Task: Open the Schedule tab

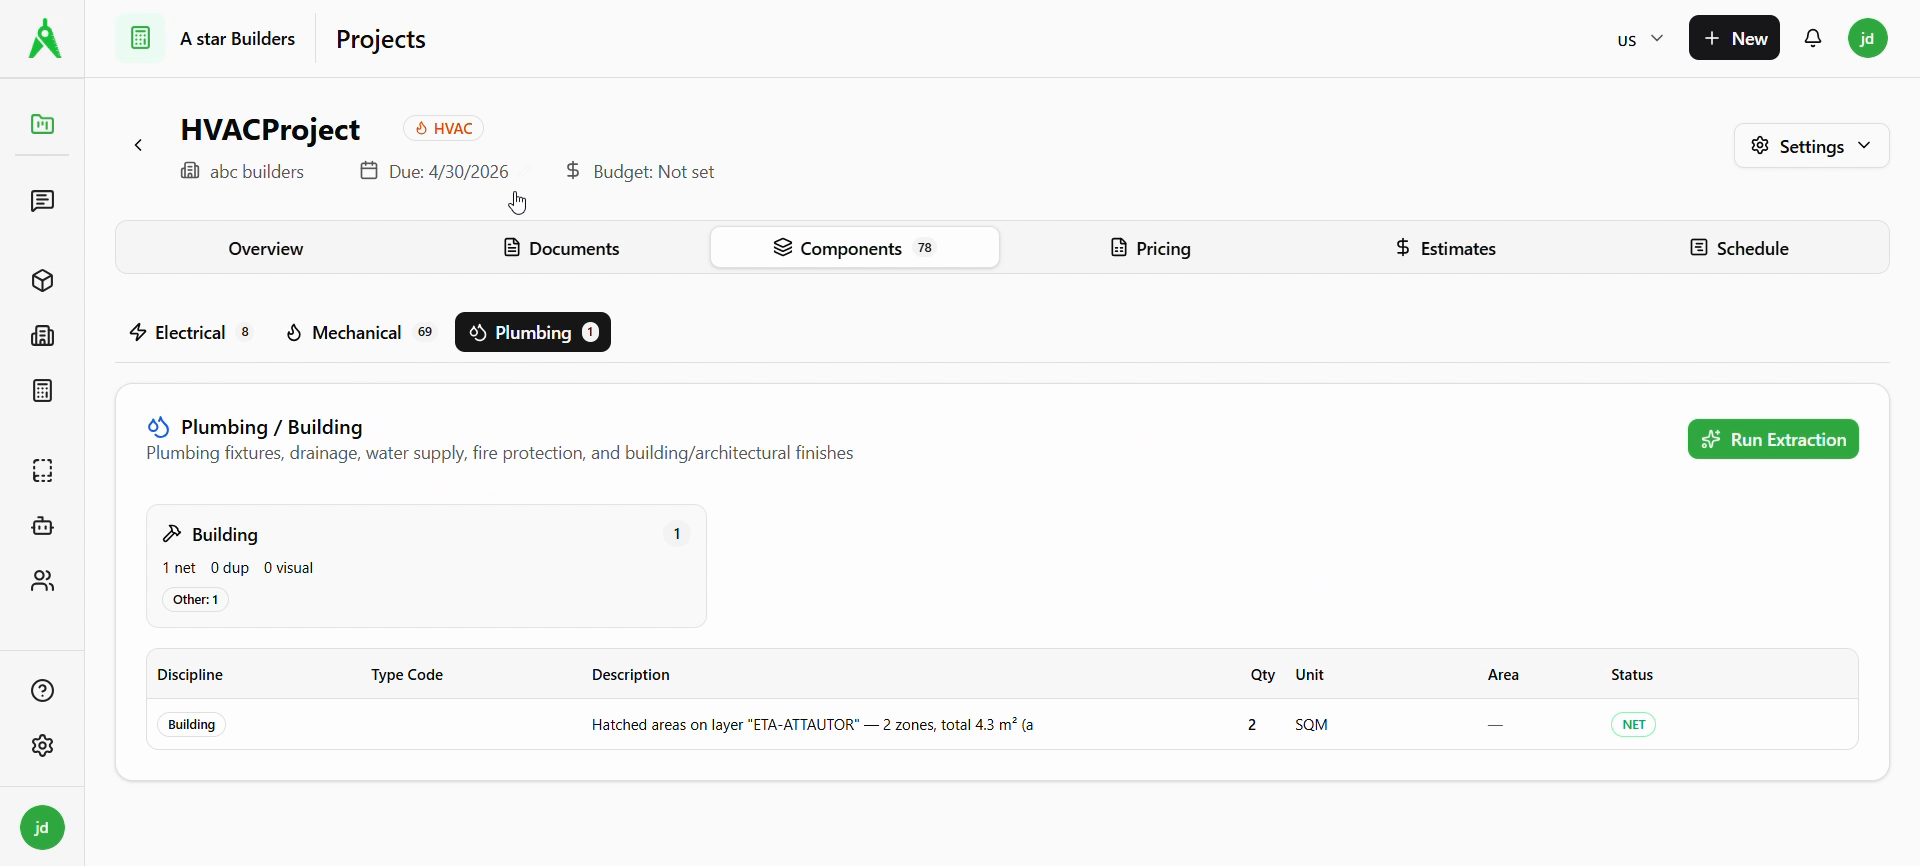Action: [x=1738, y=248]
